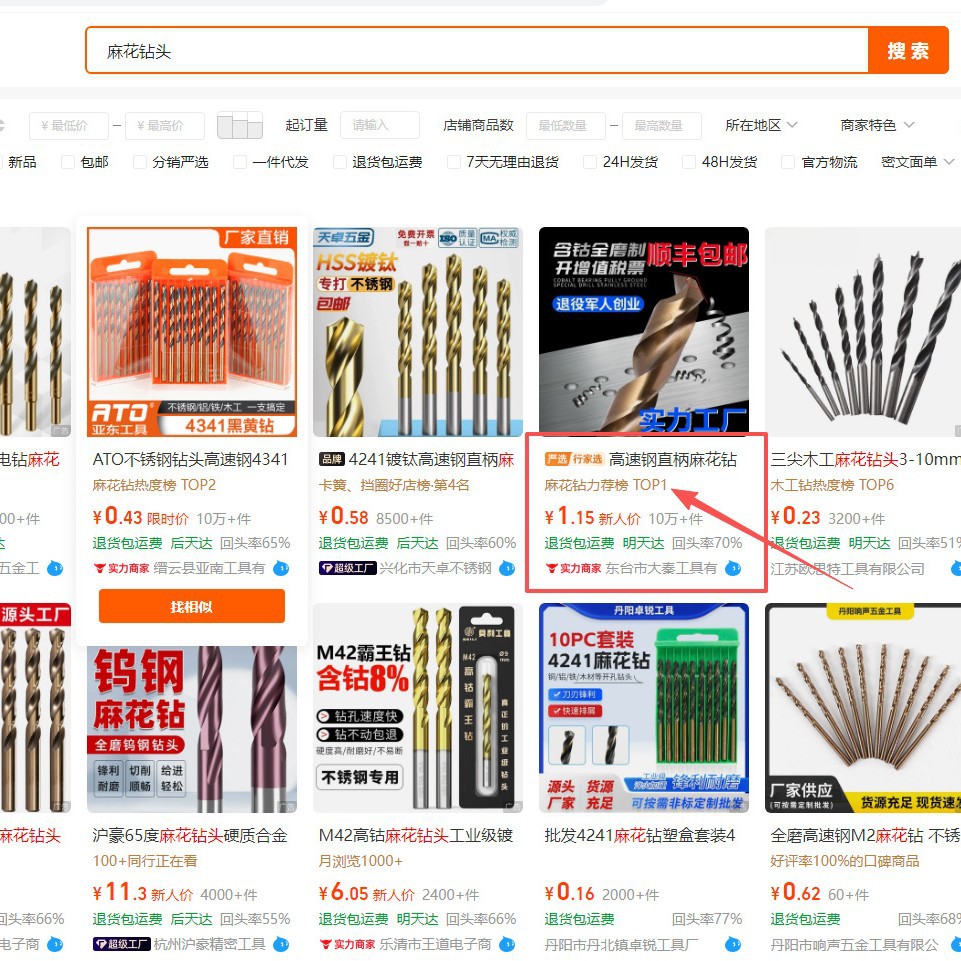Click the blue chat icon beside 缙云县亚南工具有
This screenshot has height=961, width=961.
(281, 568)
